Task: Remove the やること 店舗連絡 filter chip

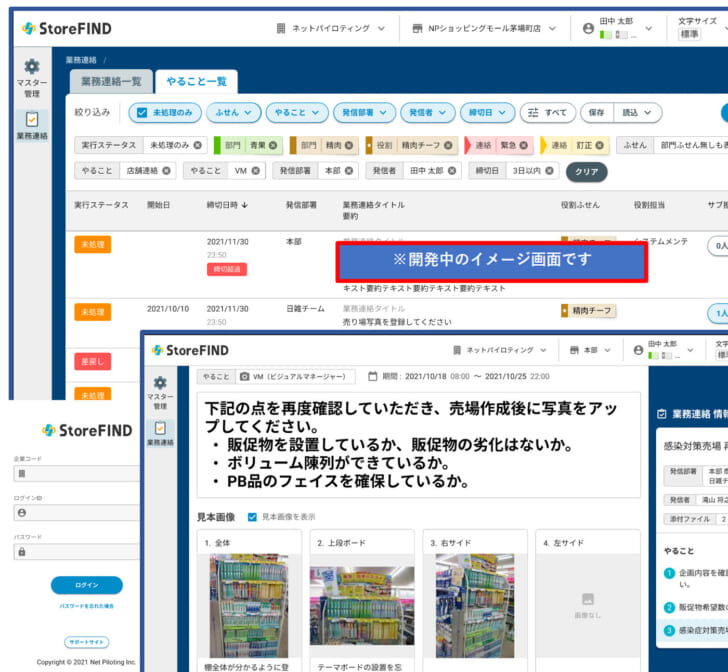Action: (x=166, y=171)
